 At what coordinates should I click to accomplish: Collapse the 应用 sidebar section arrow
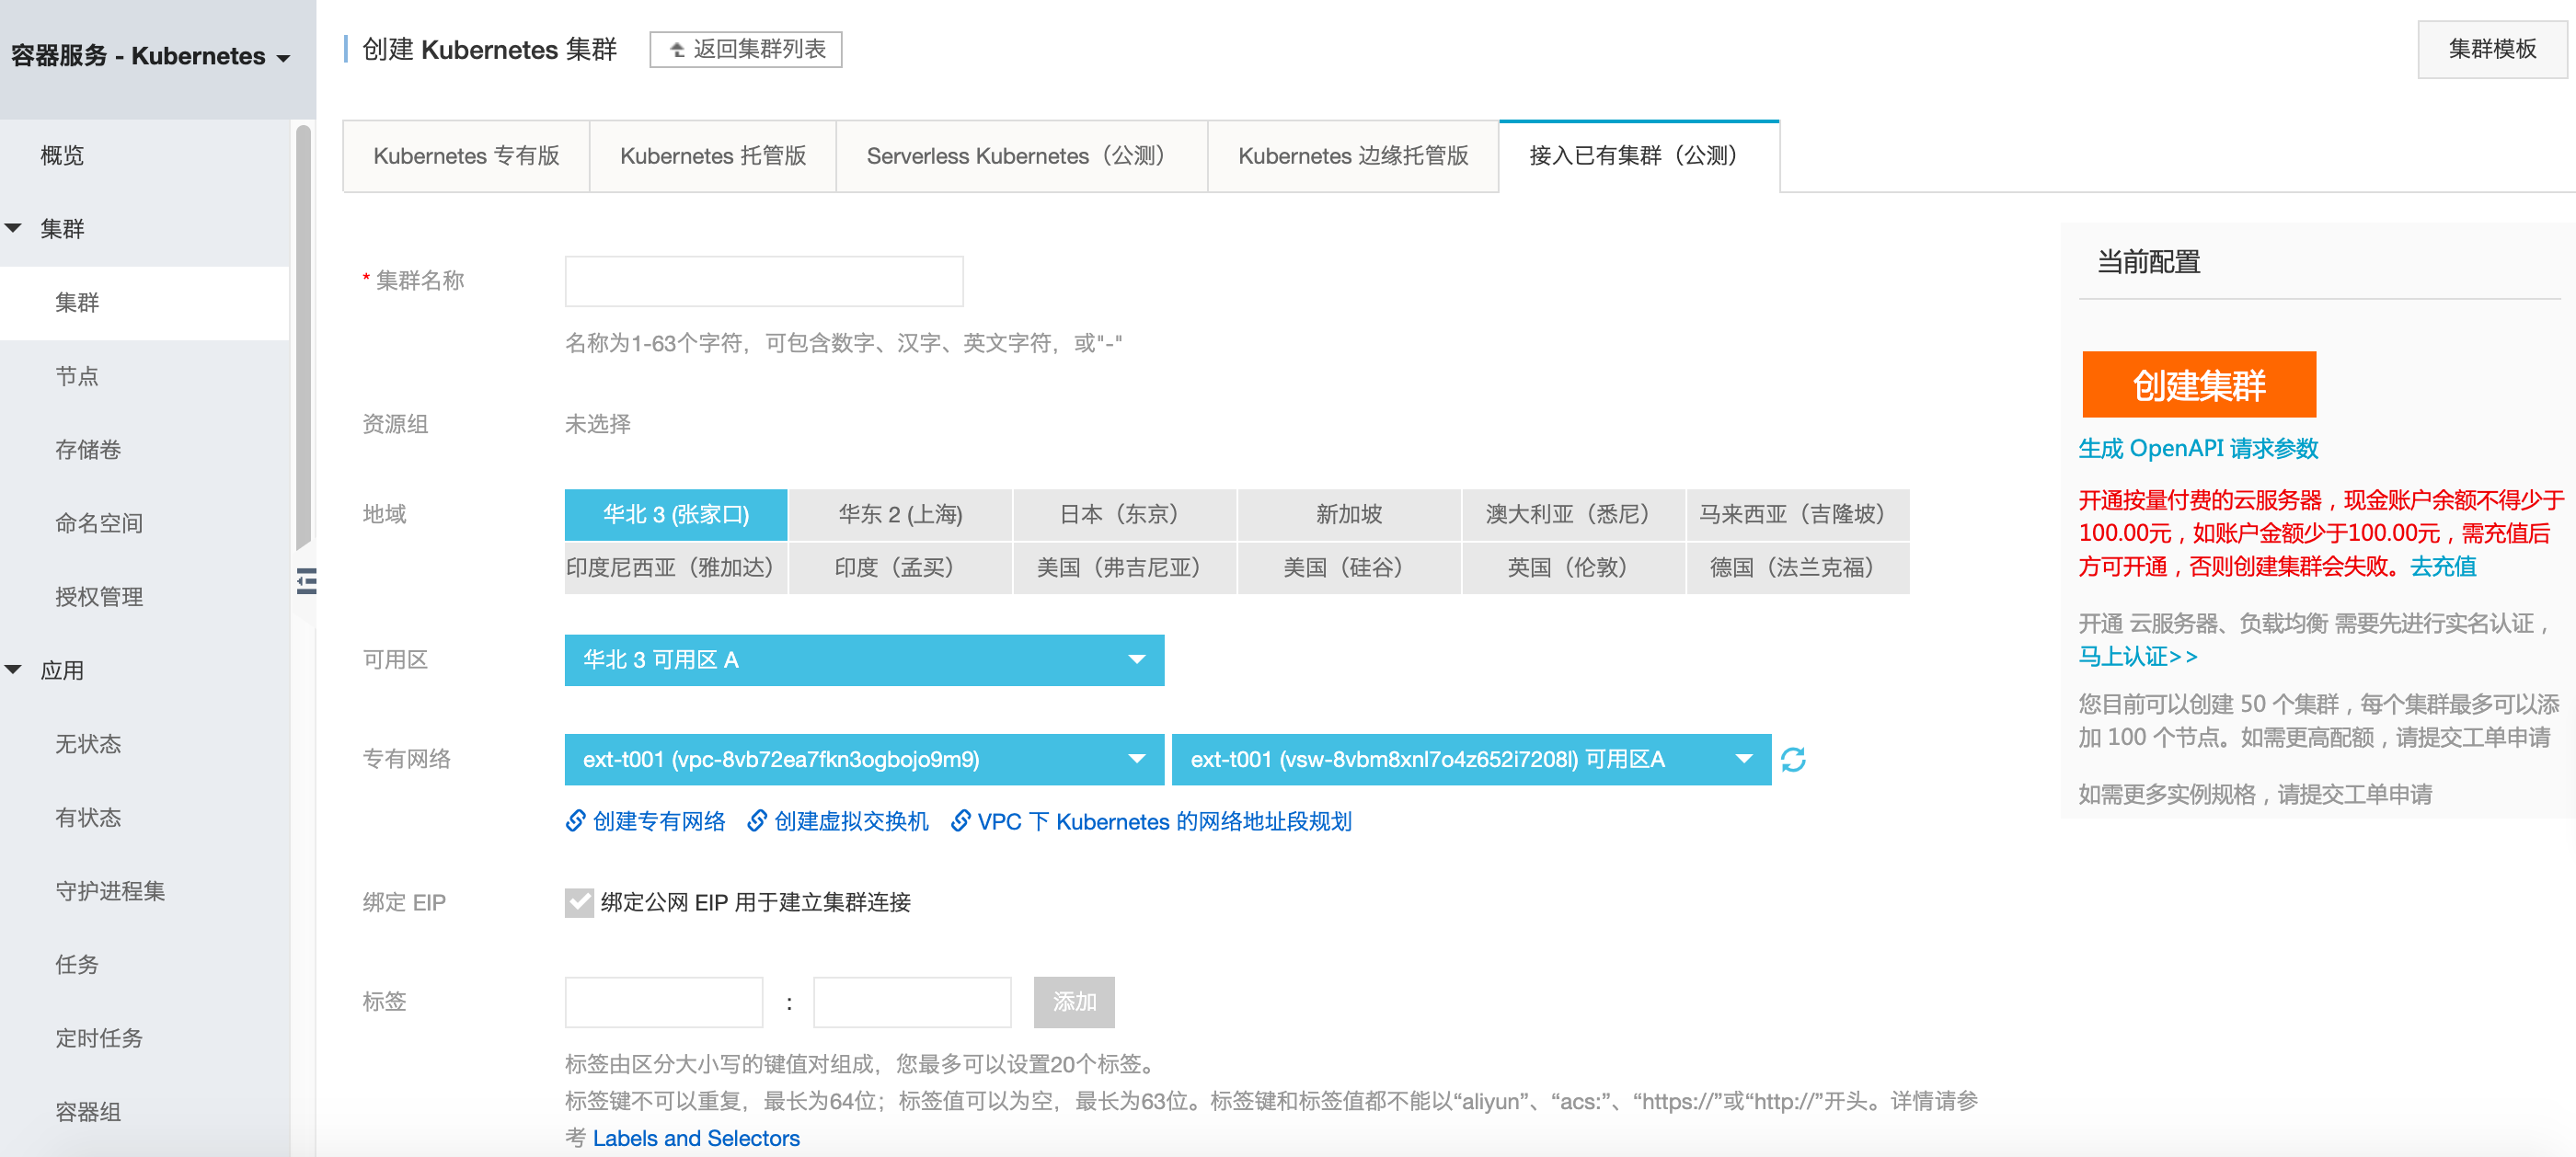click(x=14, y=670)
